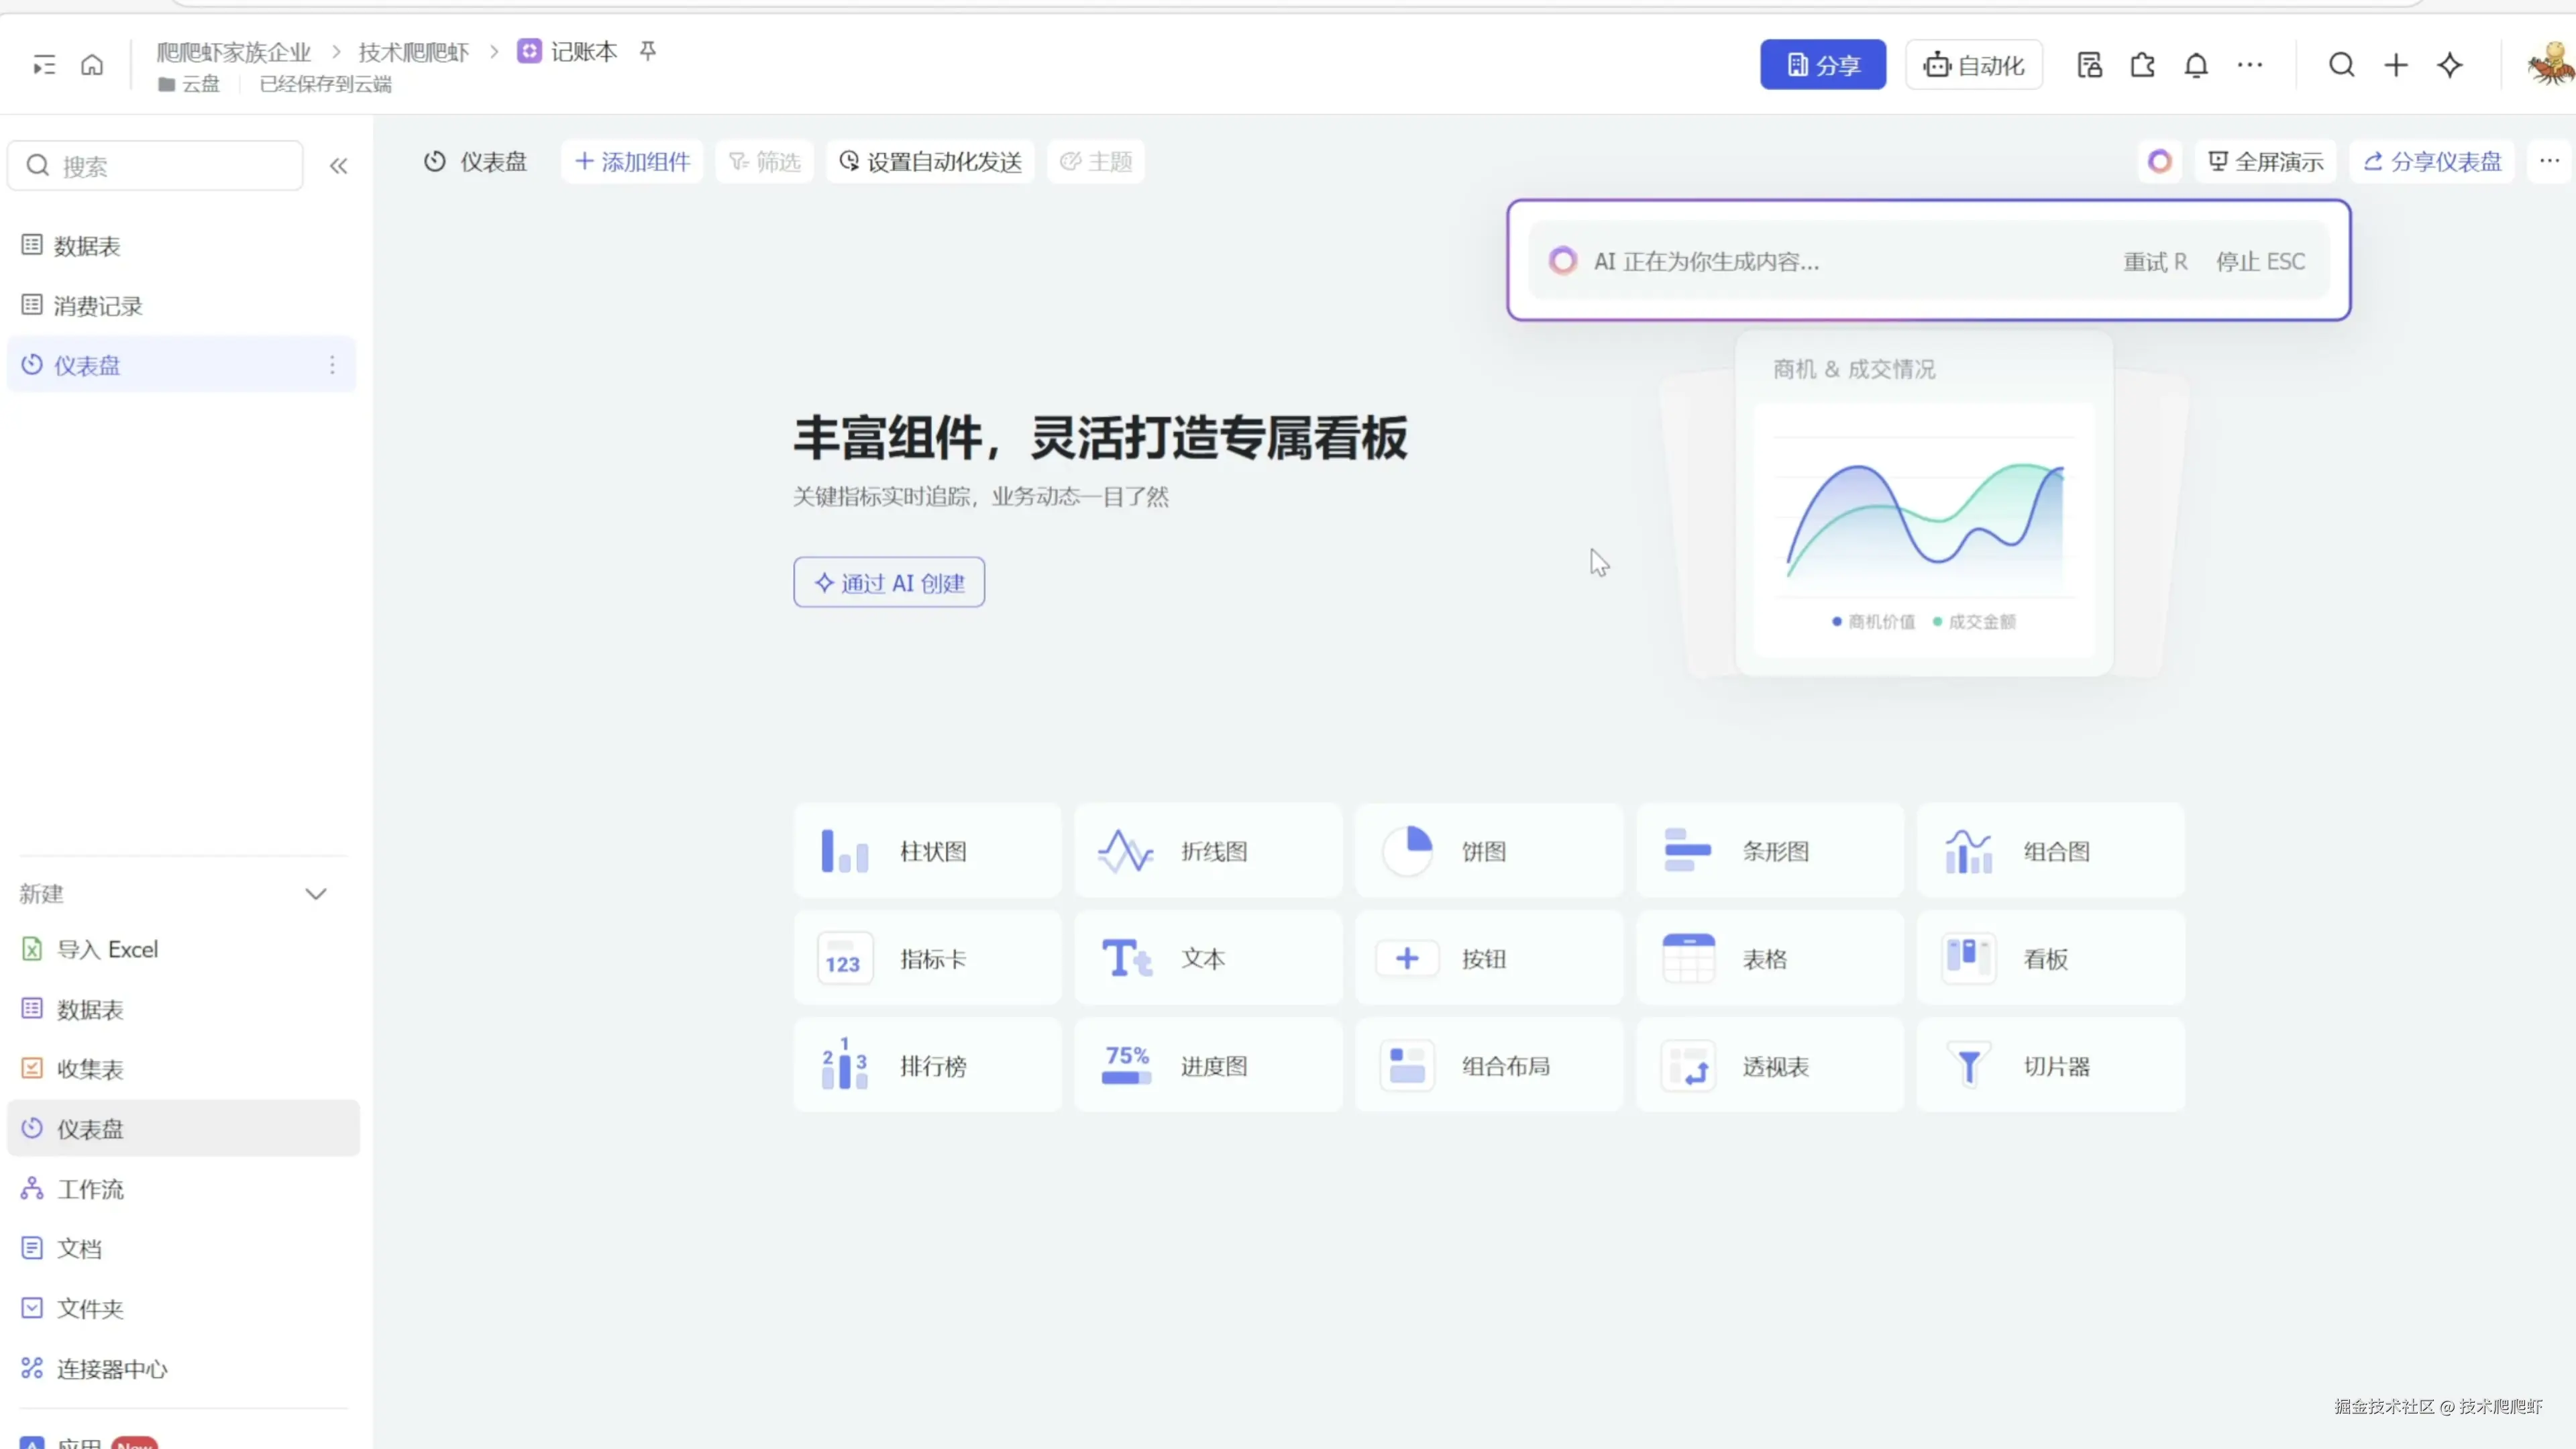Collapse the left sidebar with double chevron
2576x1449 pixels.
338,166
